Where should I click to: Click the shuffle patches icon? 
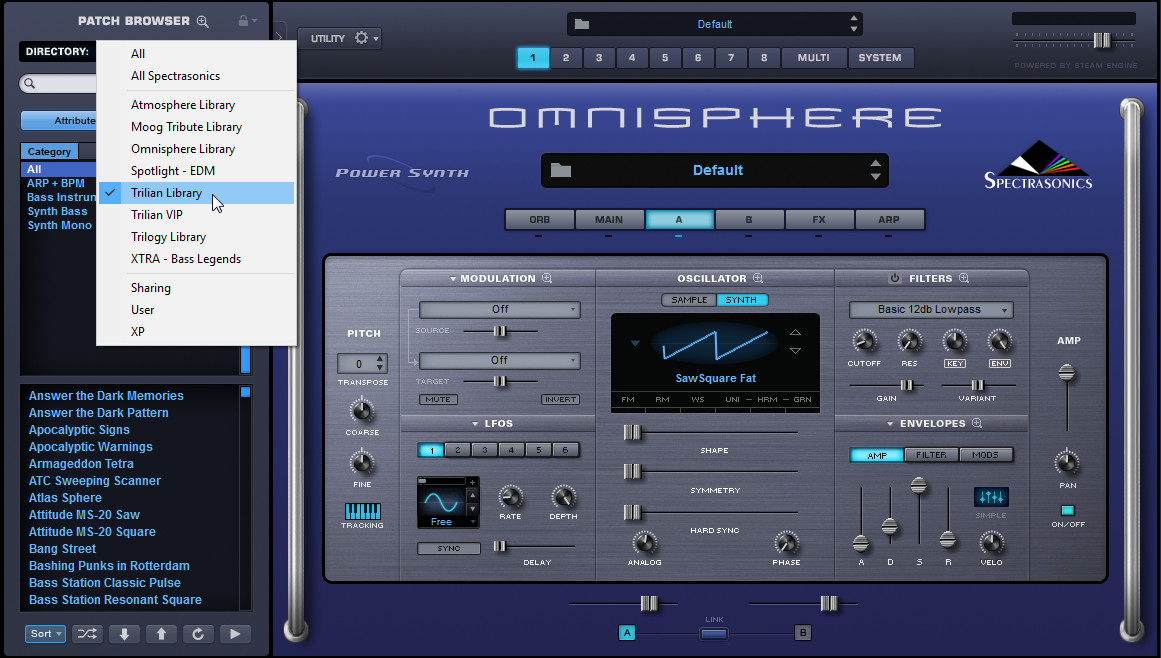point(87,634)
